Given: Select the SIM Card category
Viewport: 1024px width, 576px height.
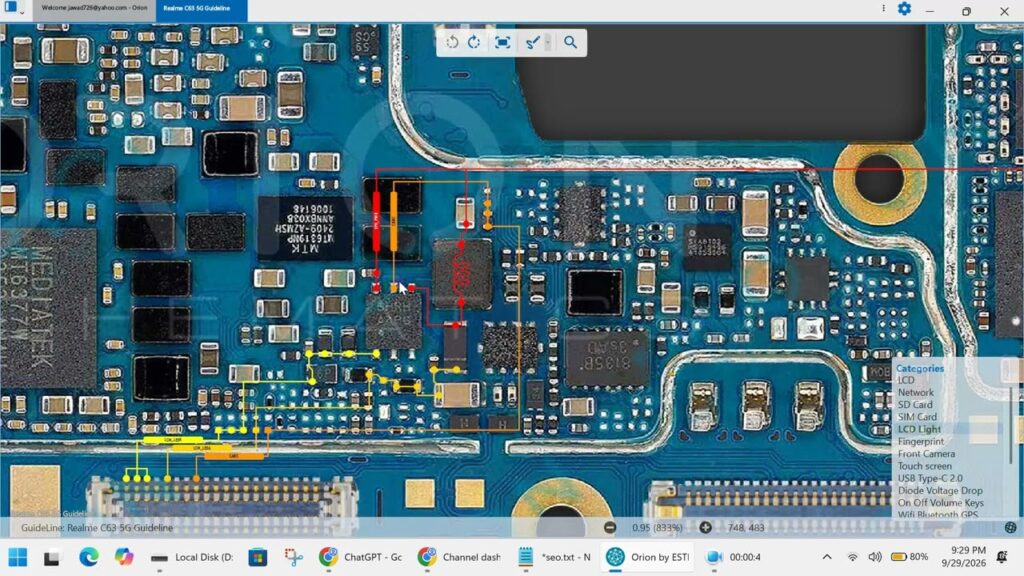Looking at the screenshot, I should [x=917, y=417].
